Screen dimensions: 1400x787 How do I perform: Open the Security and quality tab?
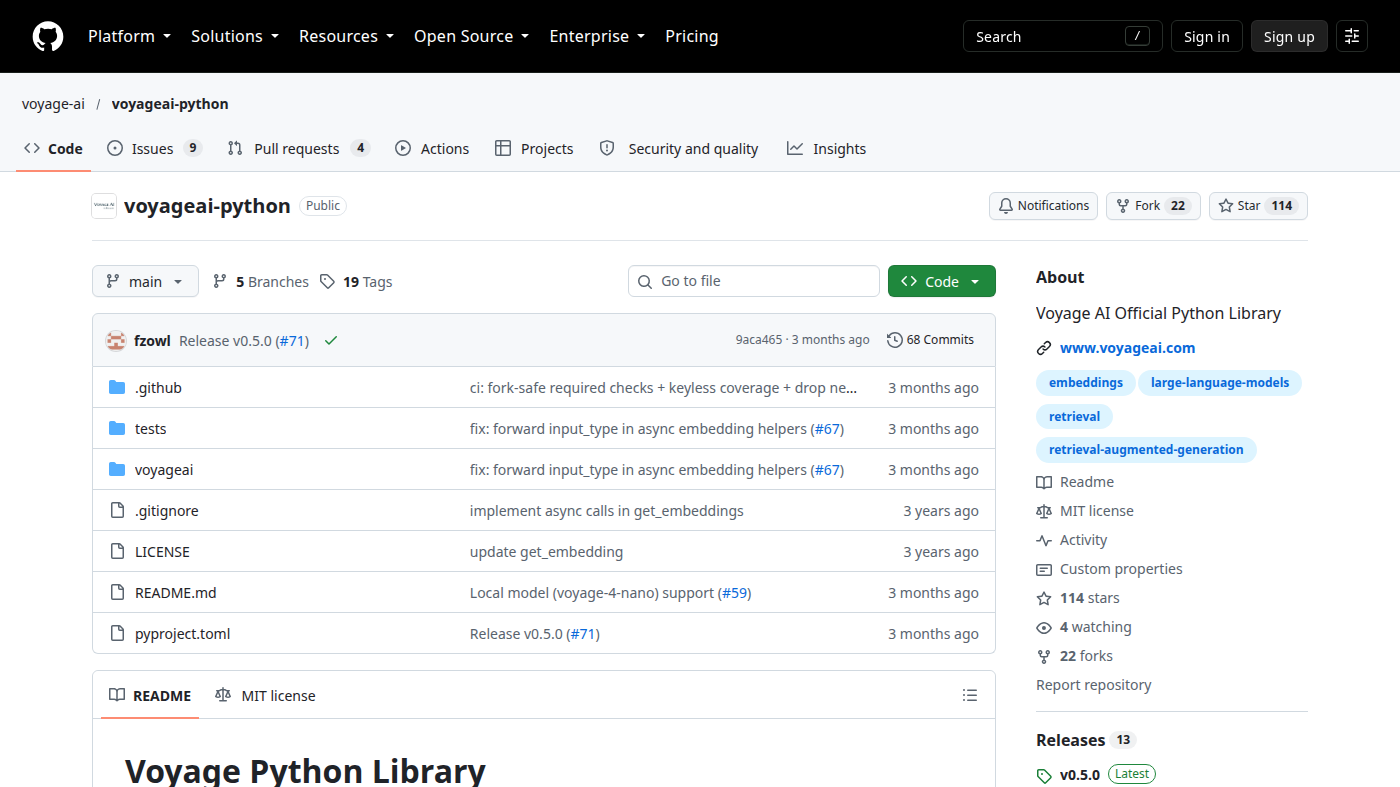point(678,149)
